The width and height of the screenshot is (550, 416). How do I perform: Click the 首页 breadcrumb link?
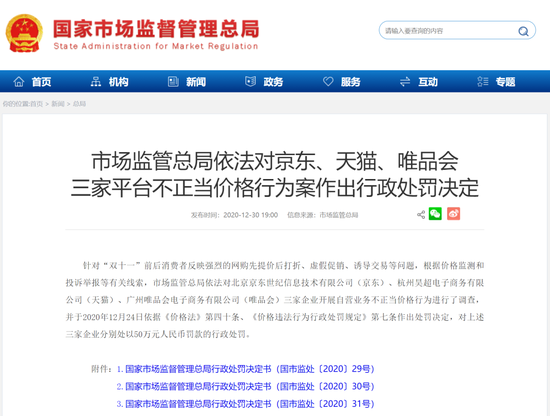[x=36, y=104]
